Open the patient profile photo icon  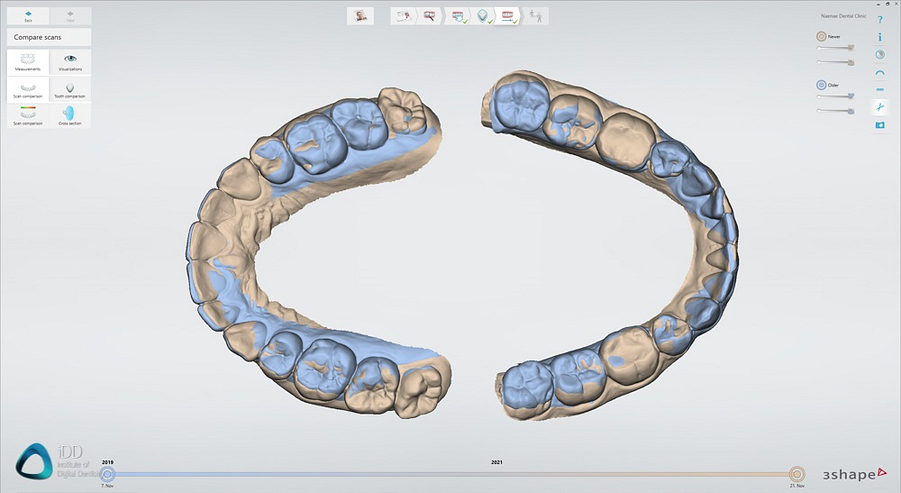(x=360, y=16)
